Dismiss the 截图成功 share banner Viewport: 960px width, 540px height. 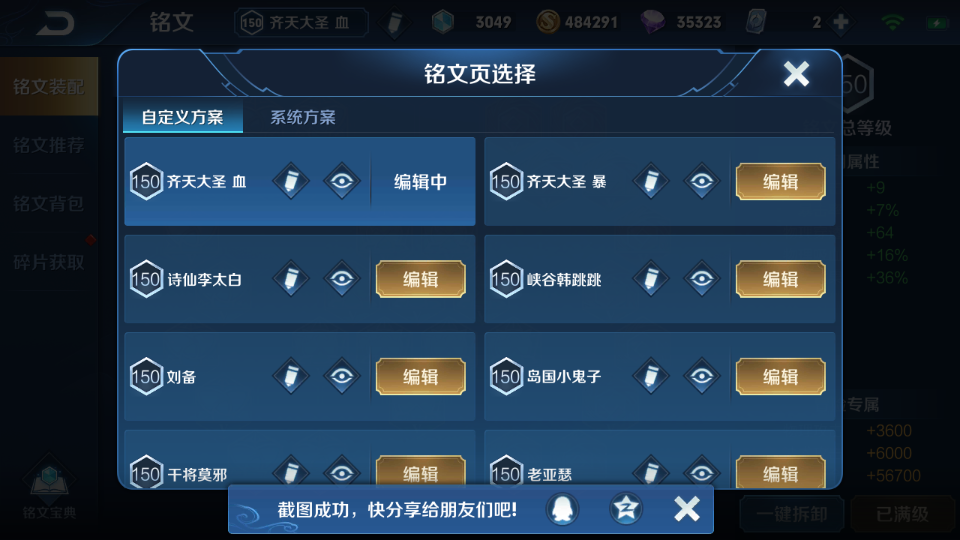tap(686, 509)
